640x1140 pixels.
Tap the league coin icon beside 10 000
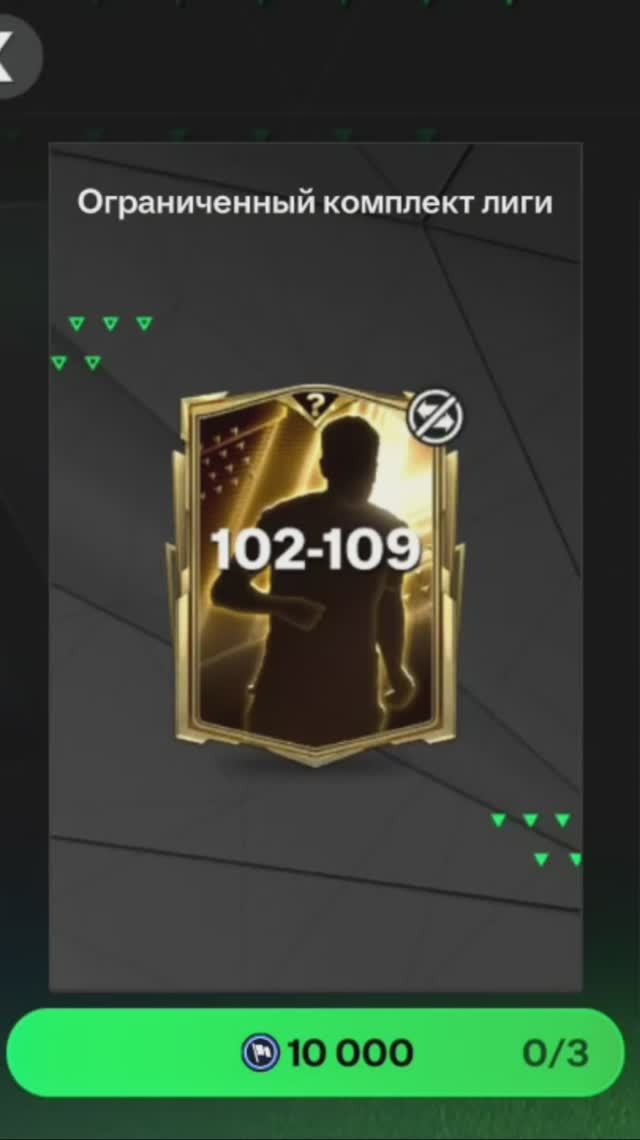coord(262,1053)
